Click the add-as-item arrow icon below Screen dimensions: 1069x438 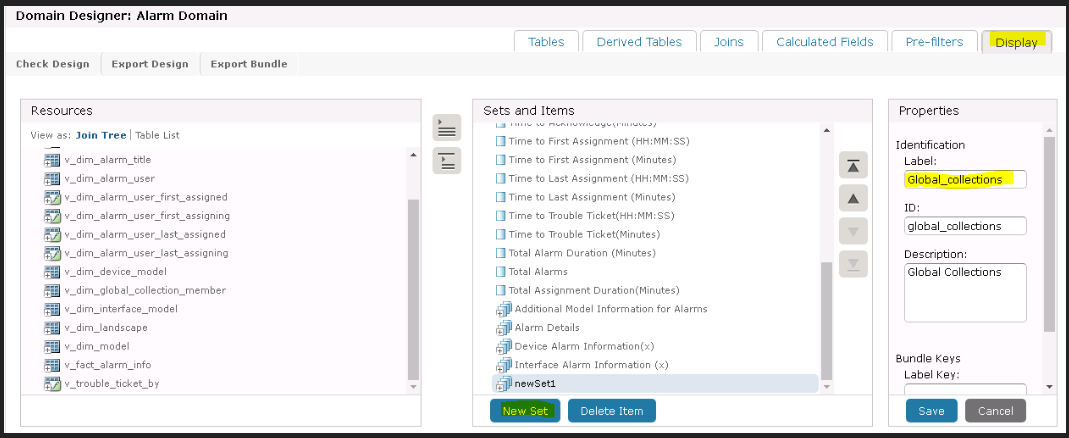tap(447, 160)
